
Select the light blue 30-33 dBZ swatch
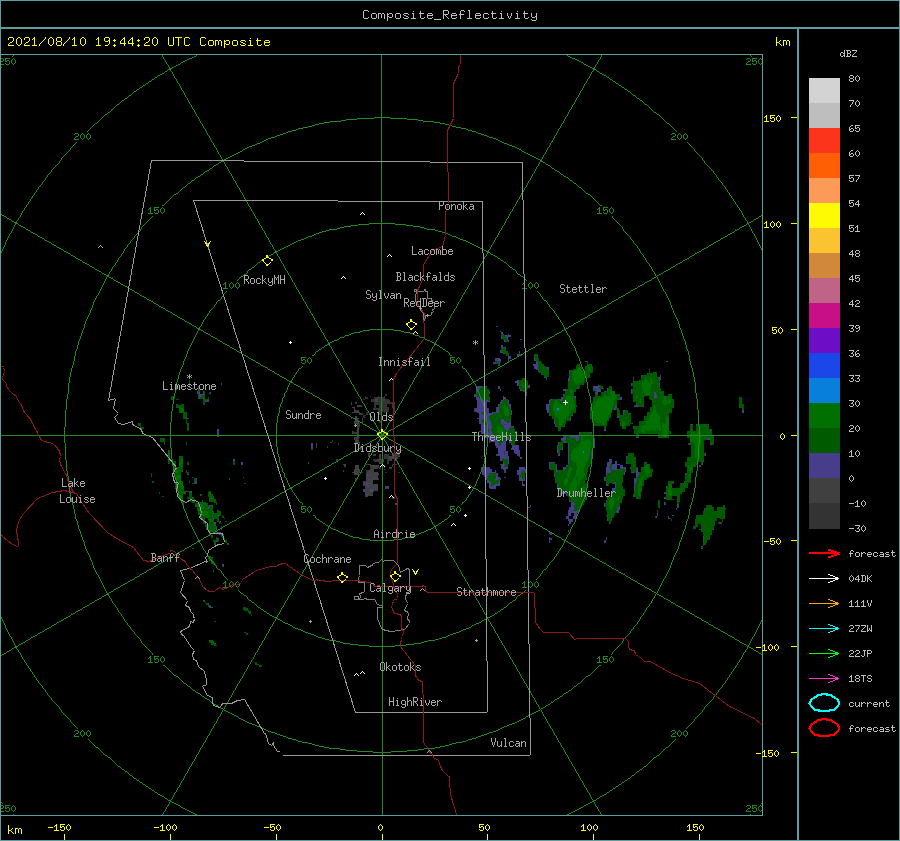point(824,390)
